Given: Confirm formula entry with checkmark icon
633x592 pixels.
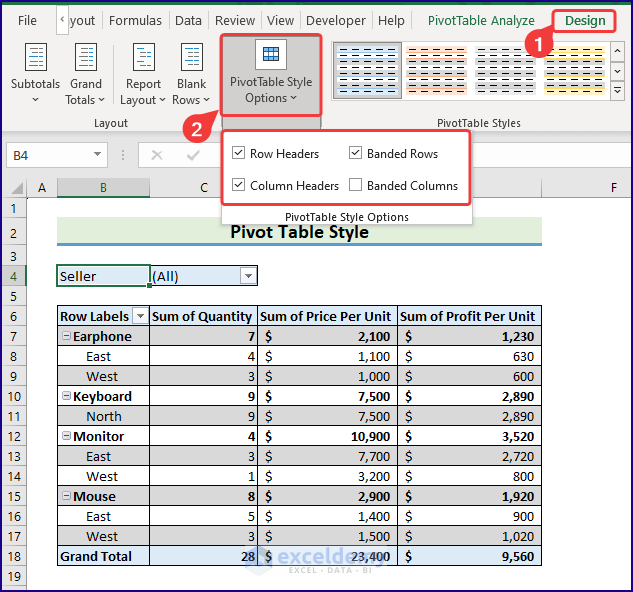Looking at the screenshot, I should pyautogui.click(x=193, y=155).
